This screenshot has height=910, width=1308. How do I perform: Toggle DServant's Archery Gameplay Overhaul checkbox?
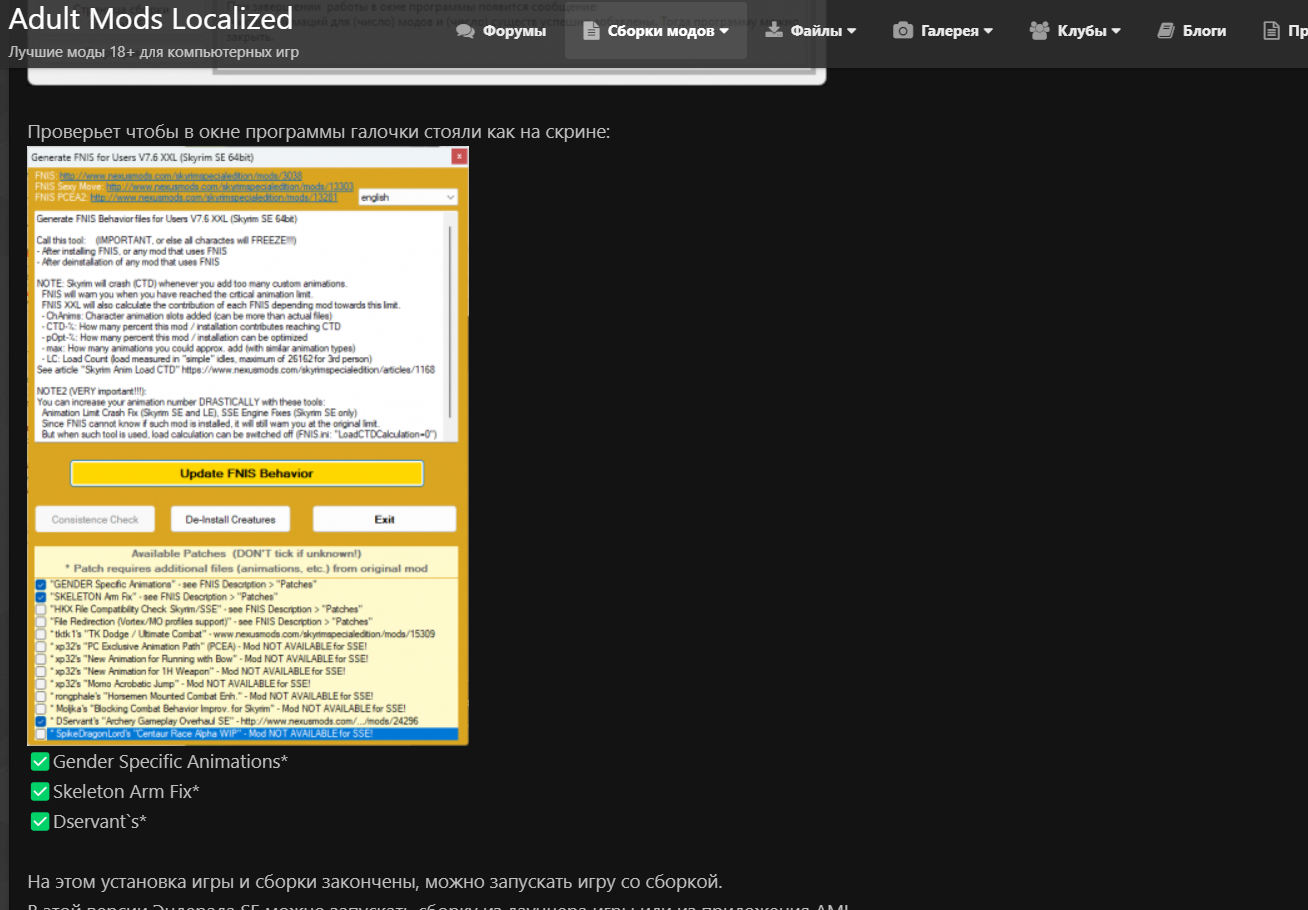pos(41,721)
